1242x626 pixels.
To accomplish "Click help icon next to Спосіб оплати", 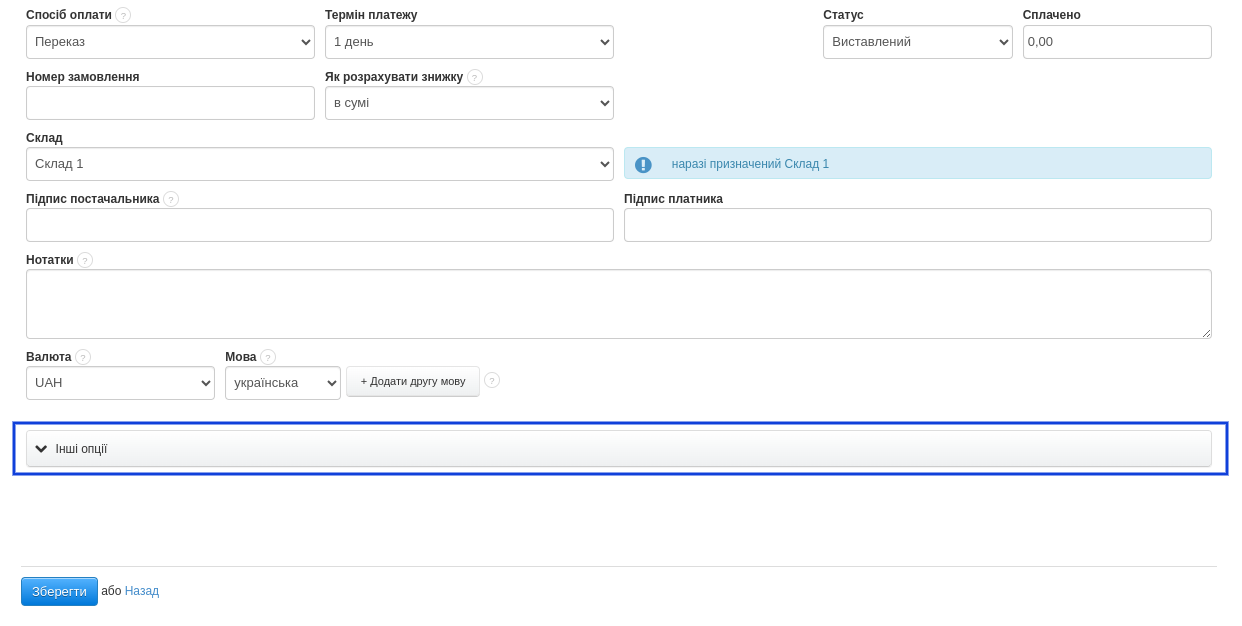I will tap(123, 15).
